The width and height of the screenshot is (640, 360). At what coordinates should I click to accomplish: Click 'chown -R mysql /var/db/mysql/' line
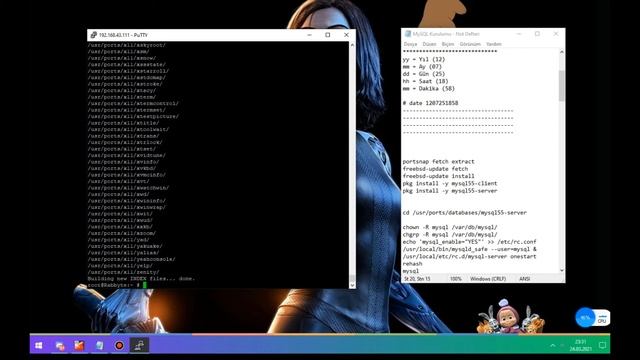(450, 227)
